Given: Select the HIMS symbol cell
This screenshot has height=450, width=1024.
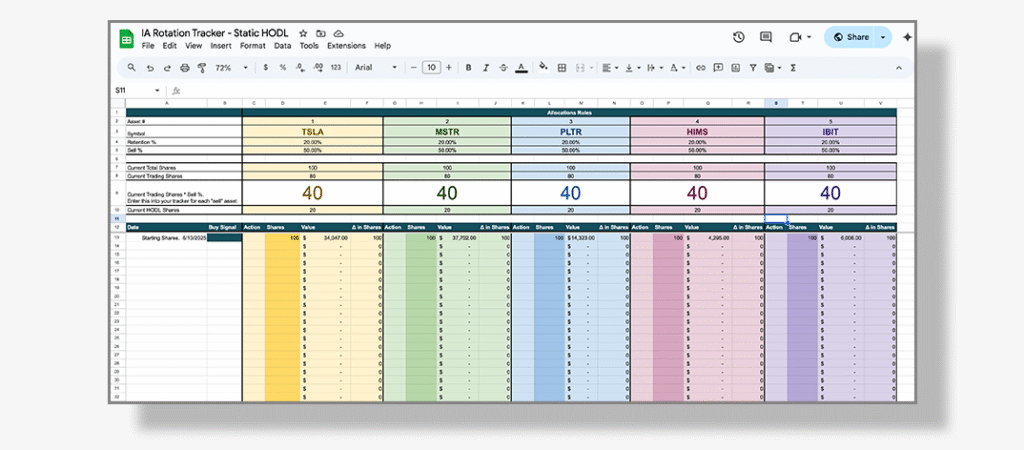Looking at the screenshot, I should (697, 132).
